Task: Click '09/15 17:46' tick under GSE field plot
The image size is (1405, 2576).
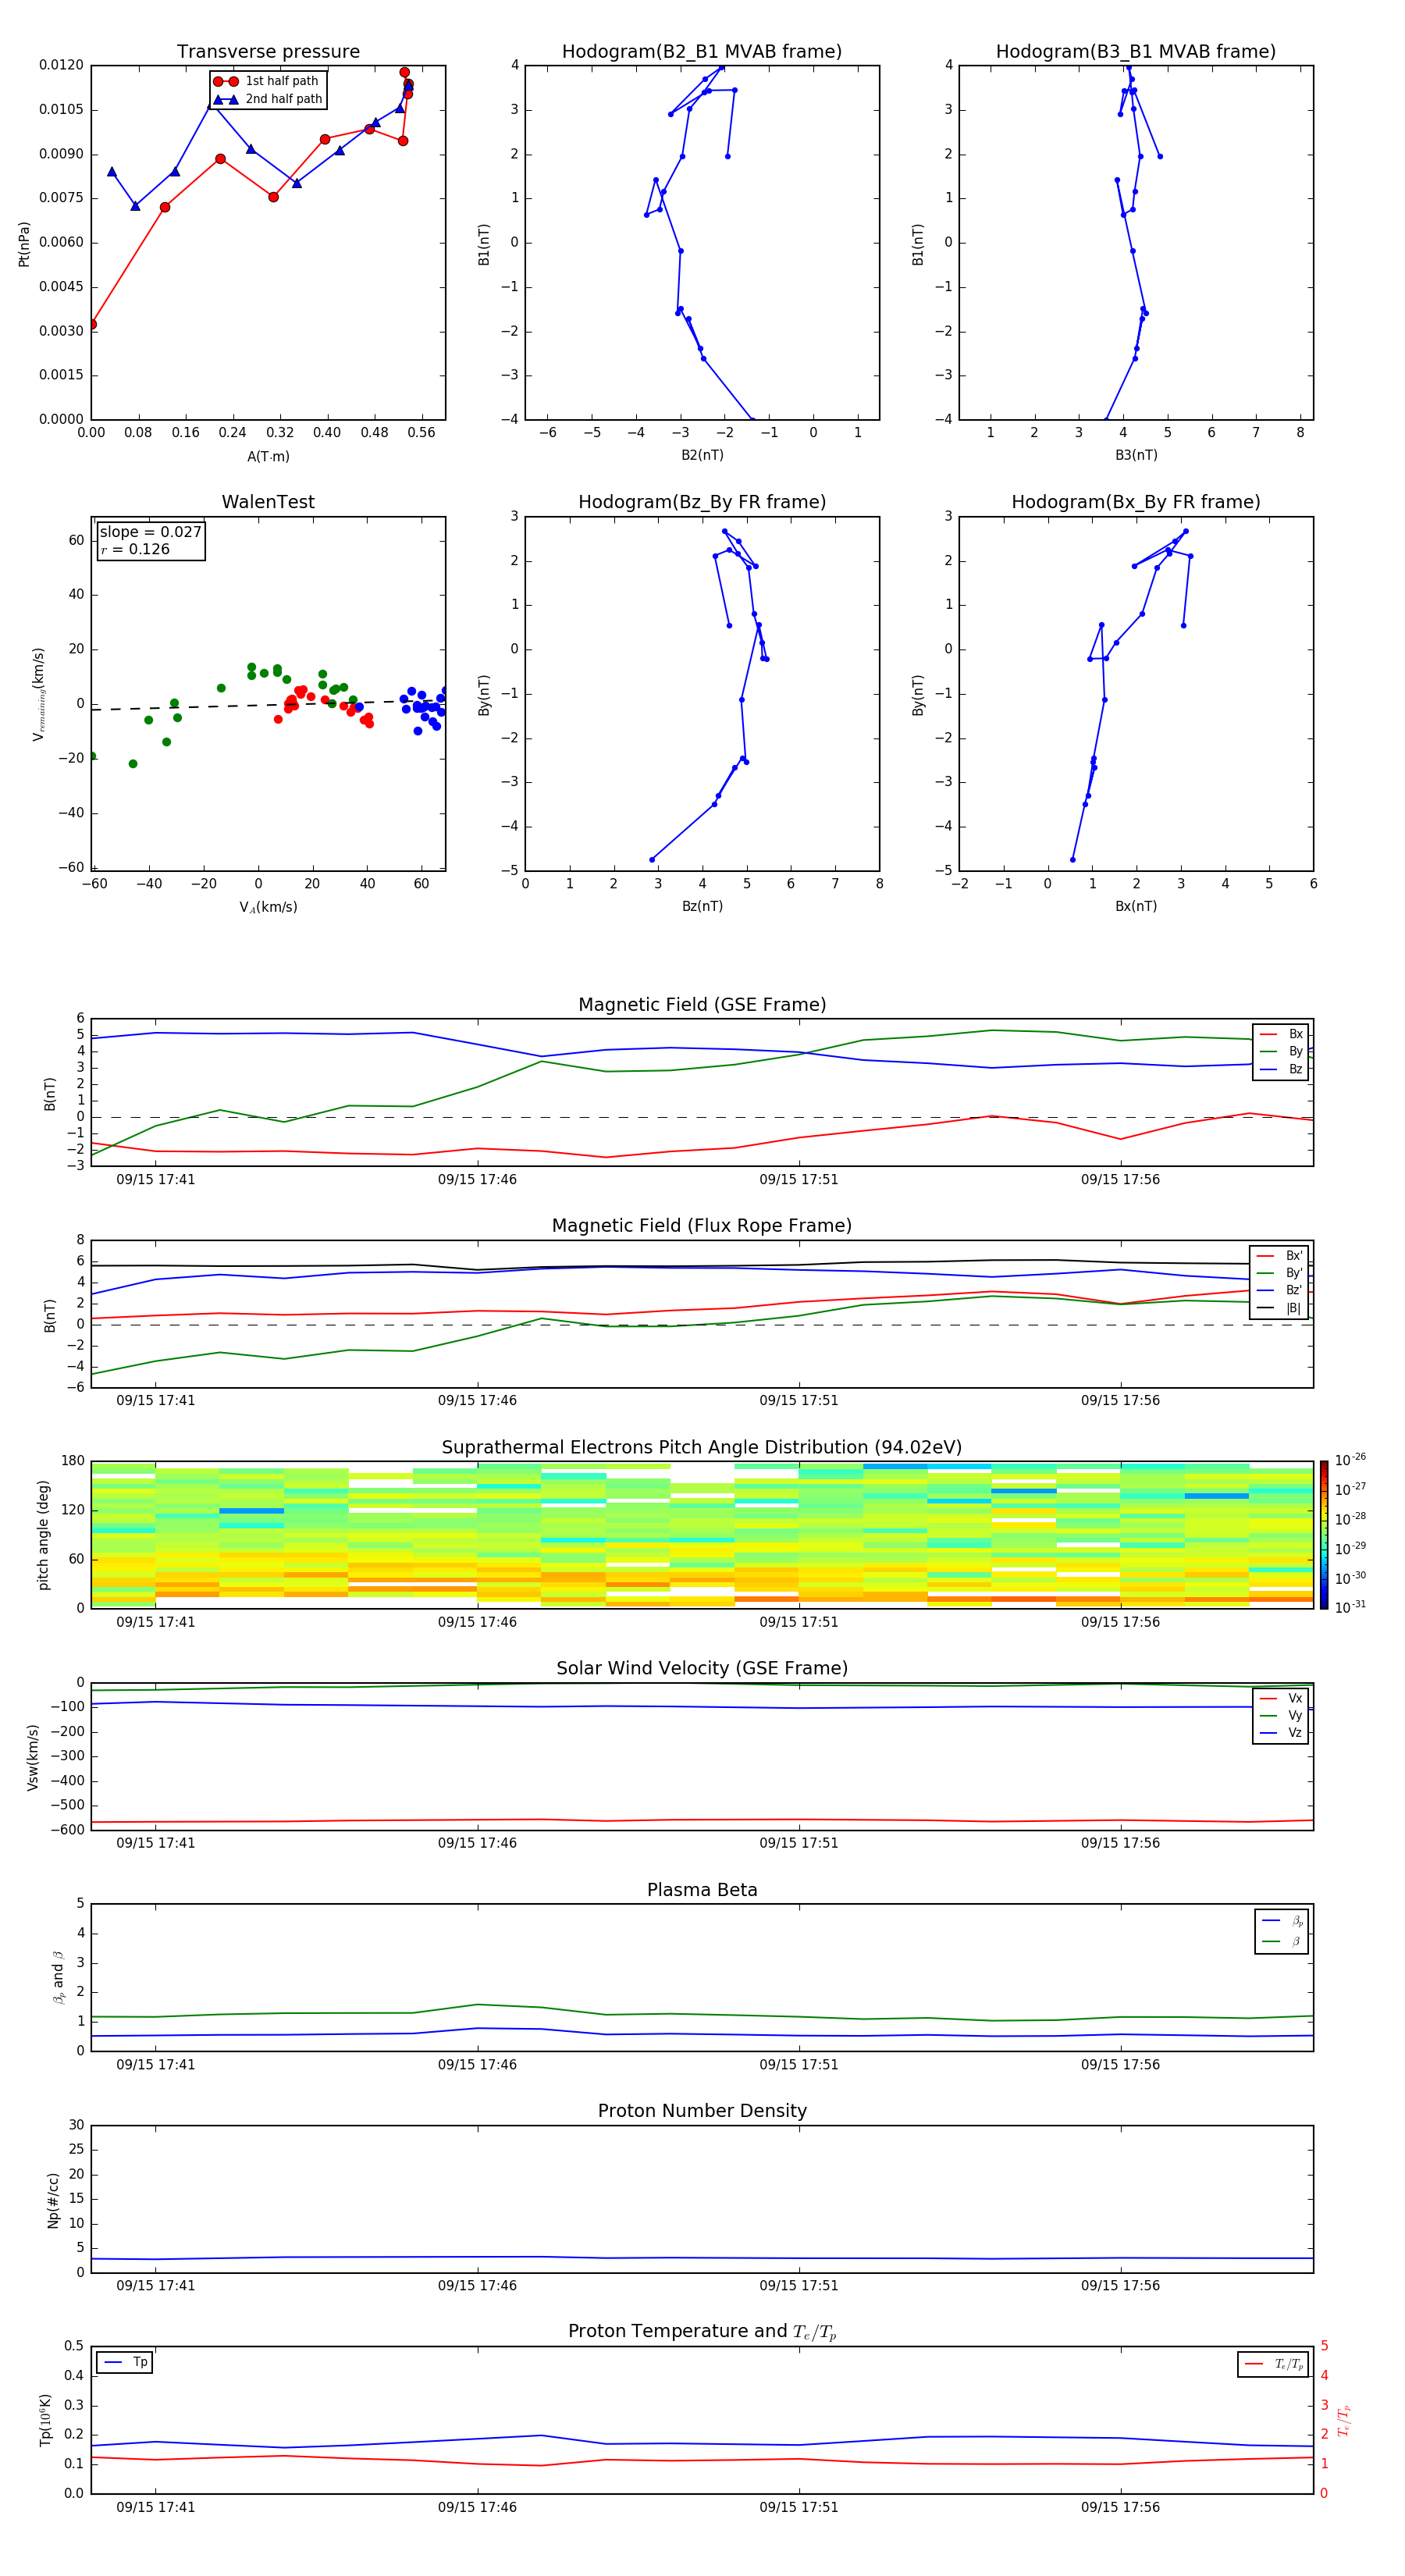Action: click(477, 1180)
